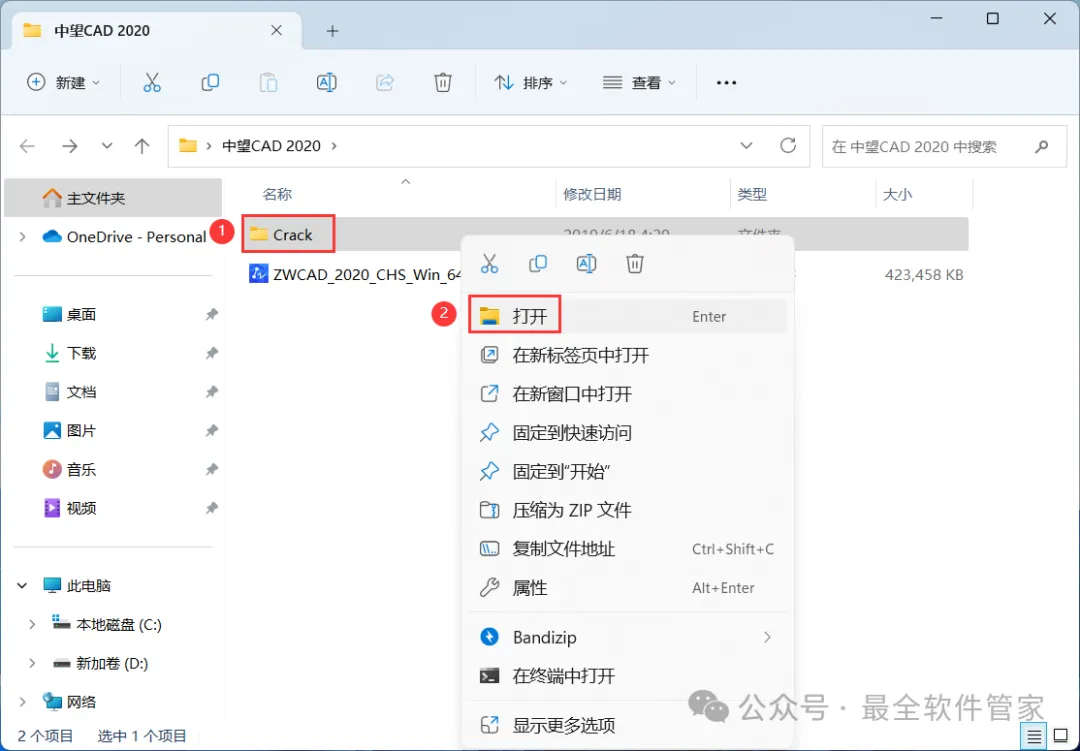Open 下载 in the sidebar
This screenshot has width=1080, height=751.
pyautogui.click(x=81, y=353)
